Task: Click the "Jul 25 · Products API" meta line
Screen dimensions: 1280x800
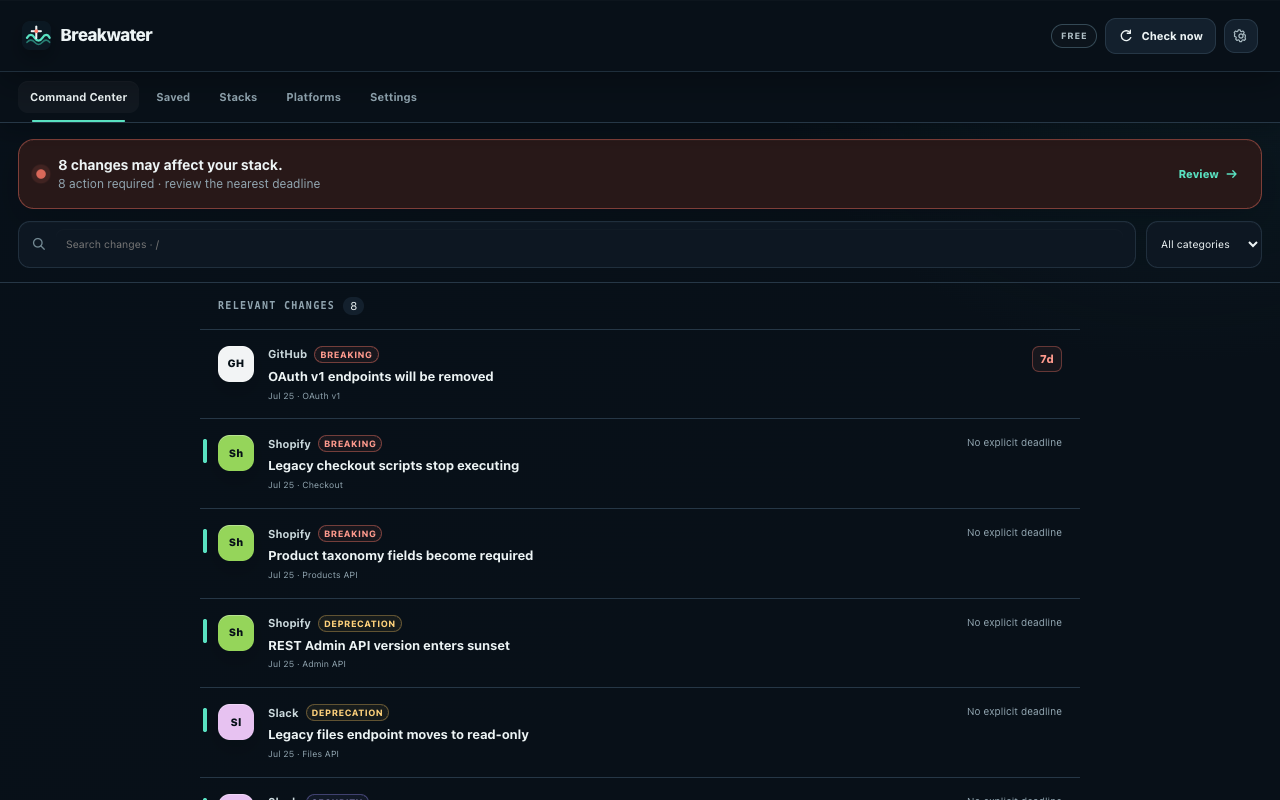Action: (x=313, y=575)
